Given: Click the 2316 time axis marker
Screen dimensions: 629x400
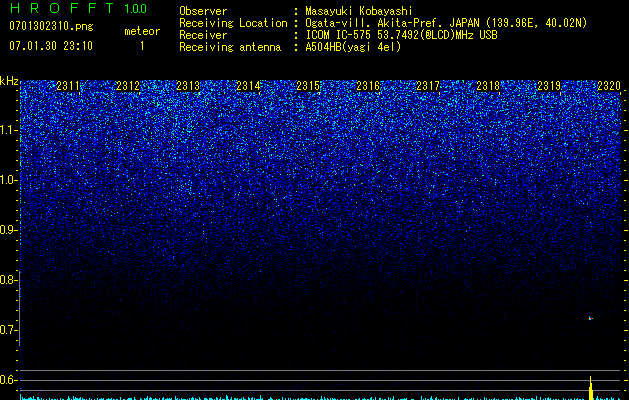Looking at the screenshot, I should click(x=368, y=85).
